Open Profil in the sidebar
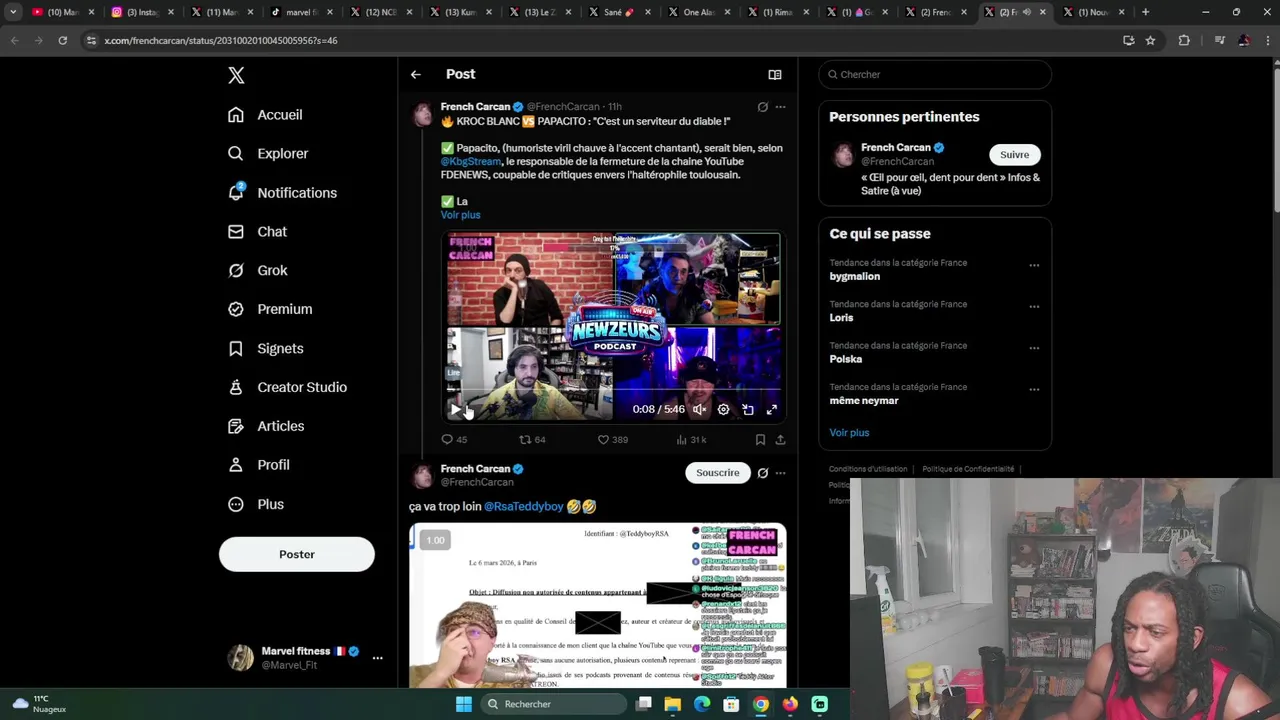Viewport: 1280px width, 720px height. (258, 466)
